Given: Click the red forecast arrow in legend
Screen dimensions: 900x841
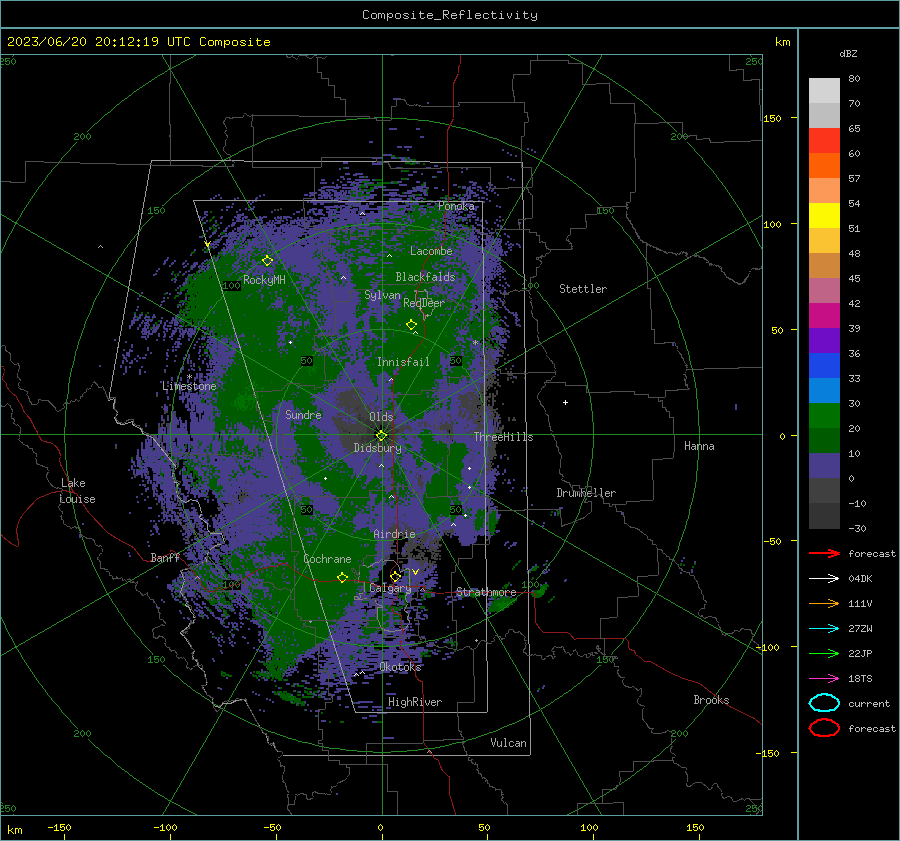Looking at the screenshot, I should [x=824, y=553].
